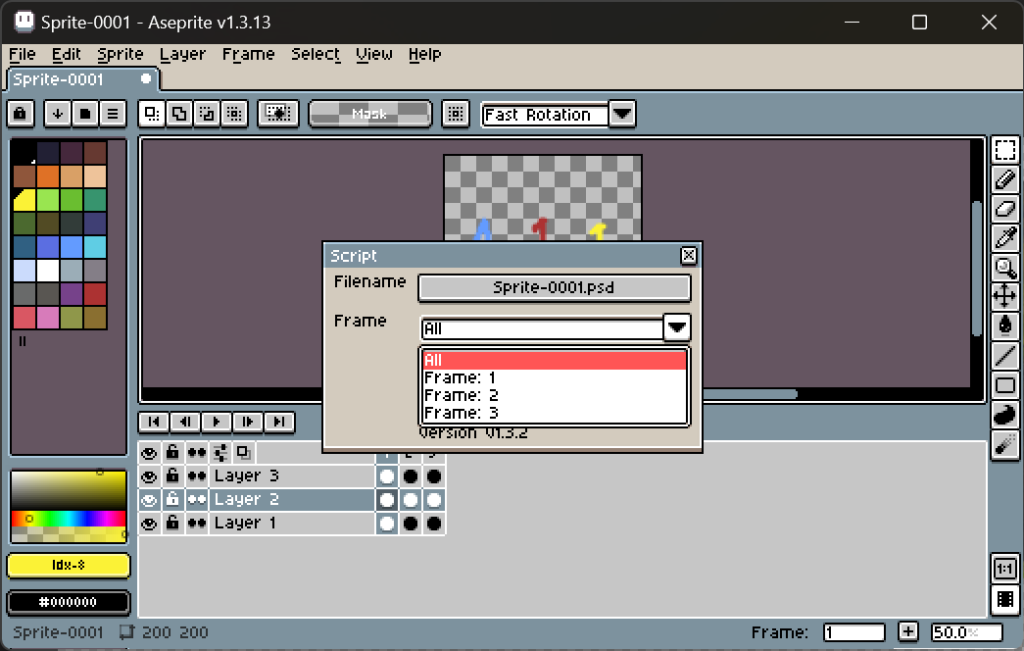The width and height of the screenshot is (1024, 651).
Task: Hide Layer 1 with its eye icon
Action: (x=149, y=524)
